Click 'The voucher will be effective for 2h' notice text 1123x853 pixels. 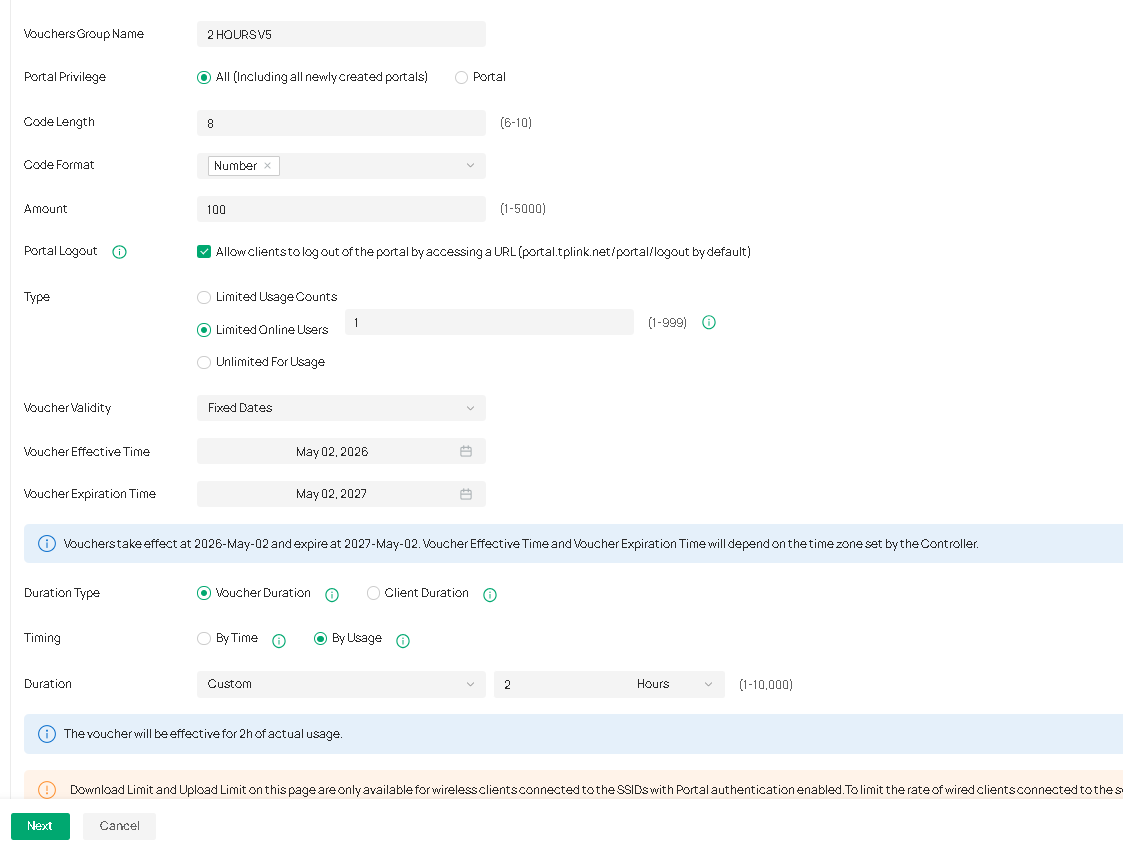(203, 734)
